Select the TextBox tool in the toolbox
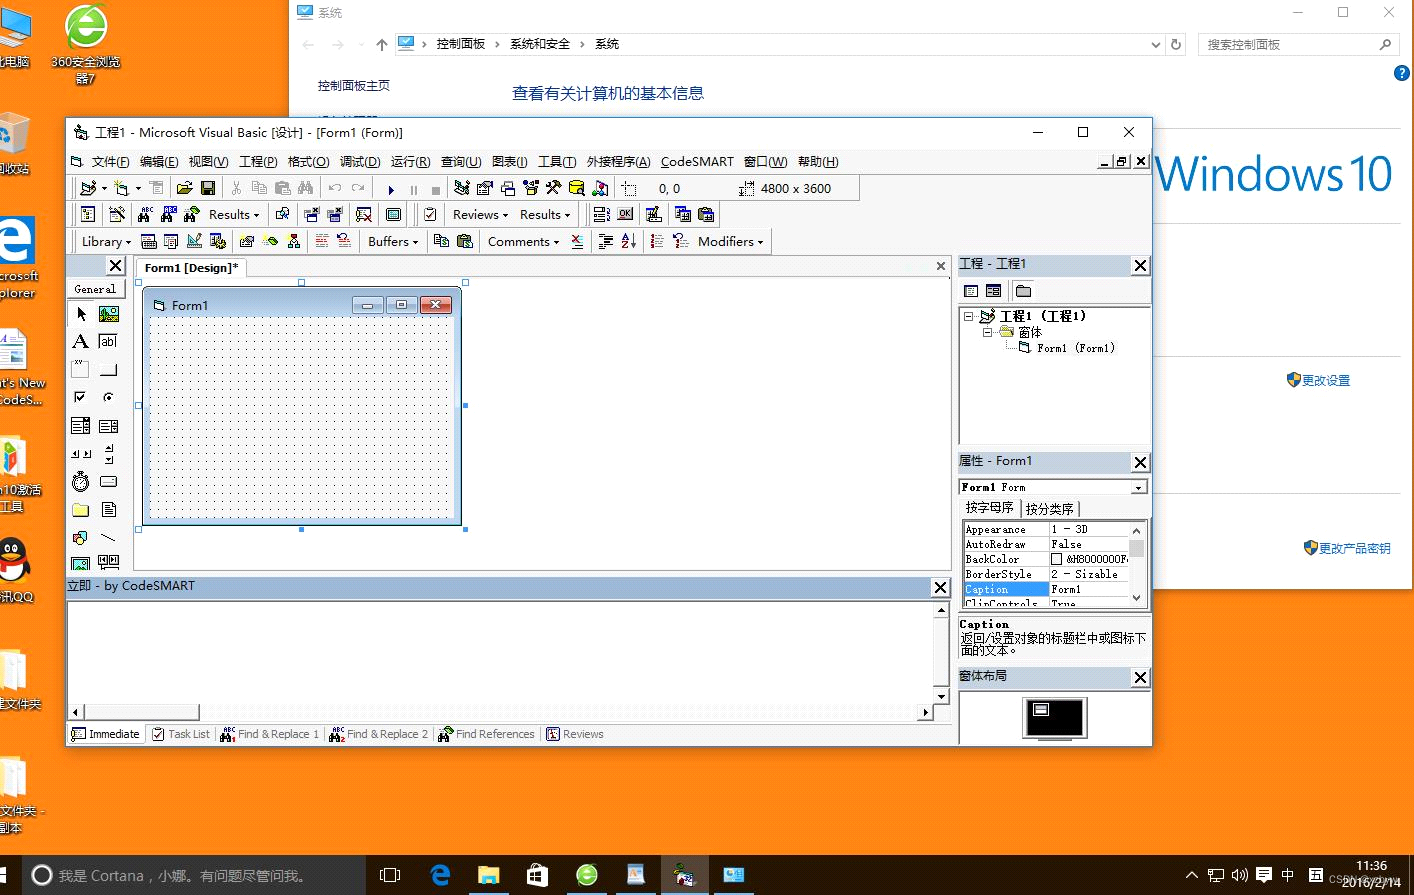The width and height of the screenshot is (1414, 895). pos(108,340)
